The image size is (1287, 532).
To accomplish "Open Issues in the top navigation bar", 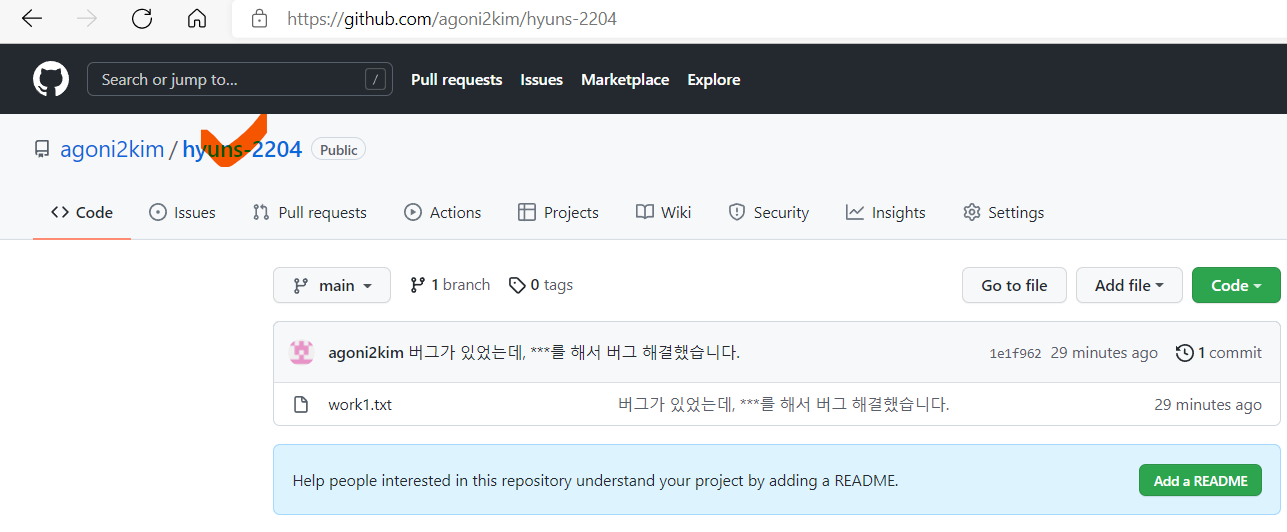I will 541,80.
